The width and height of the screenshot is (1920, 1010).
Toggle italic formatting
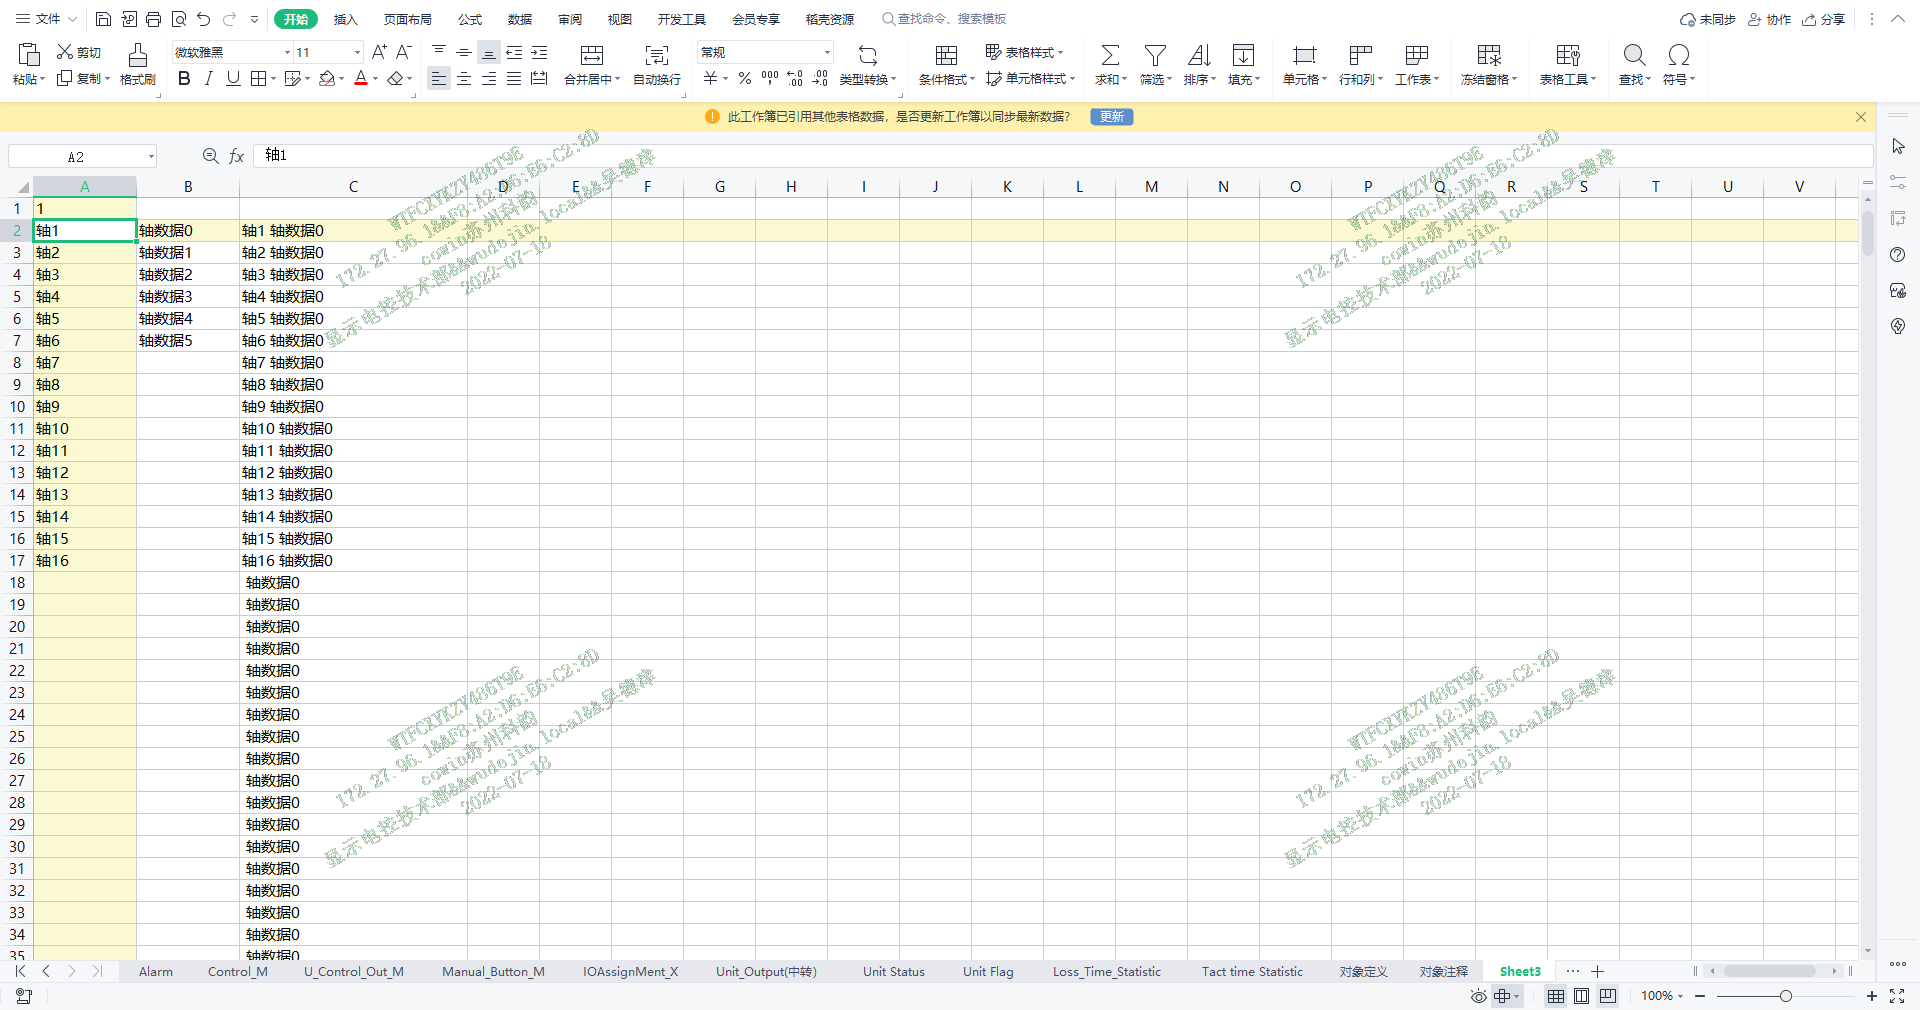pyautogui.click(x=208, y=79)
